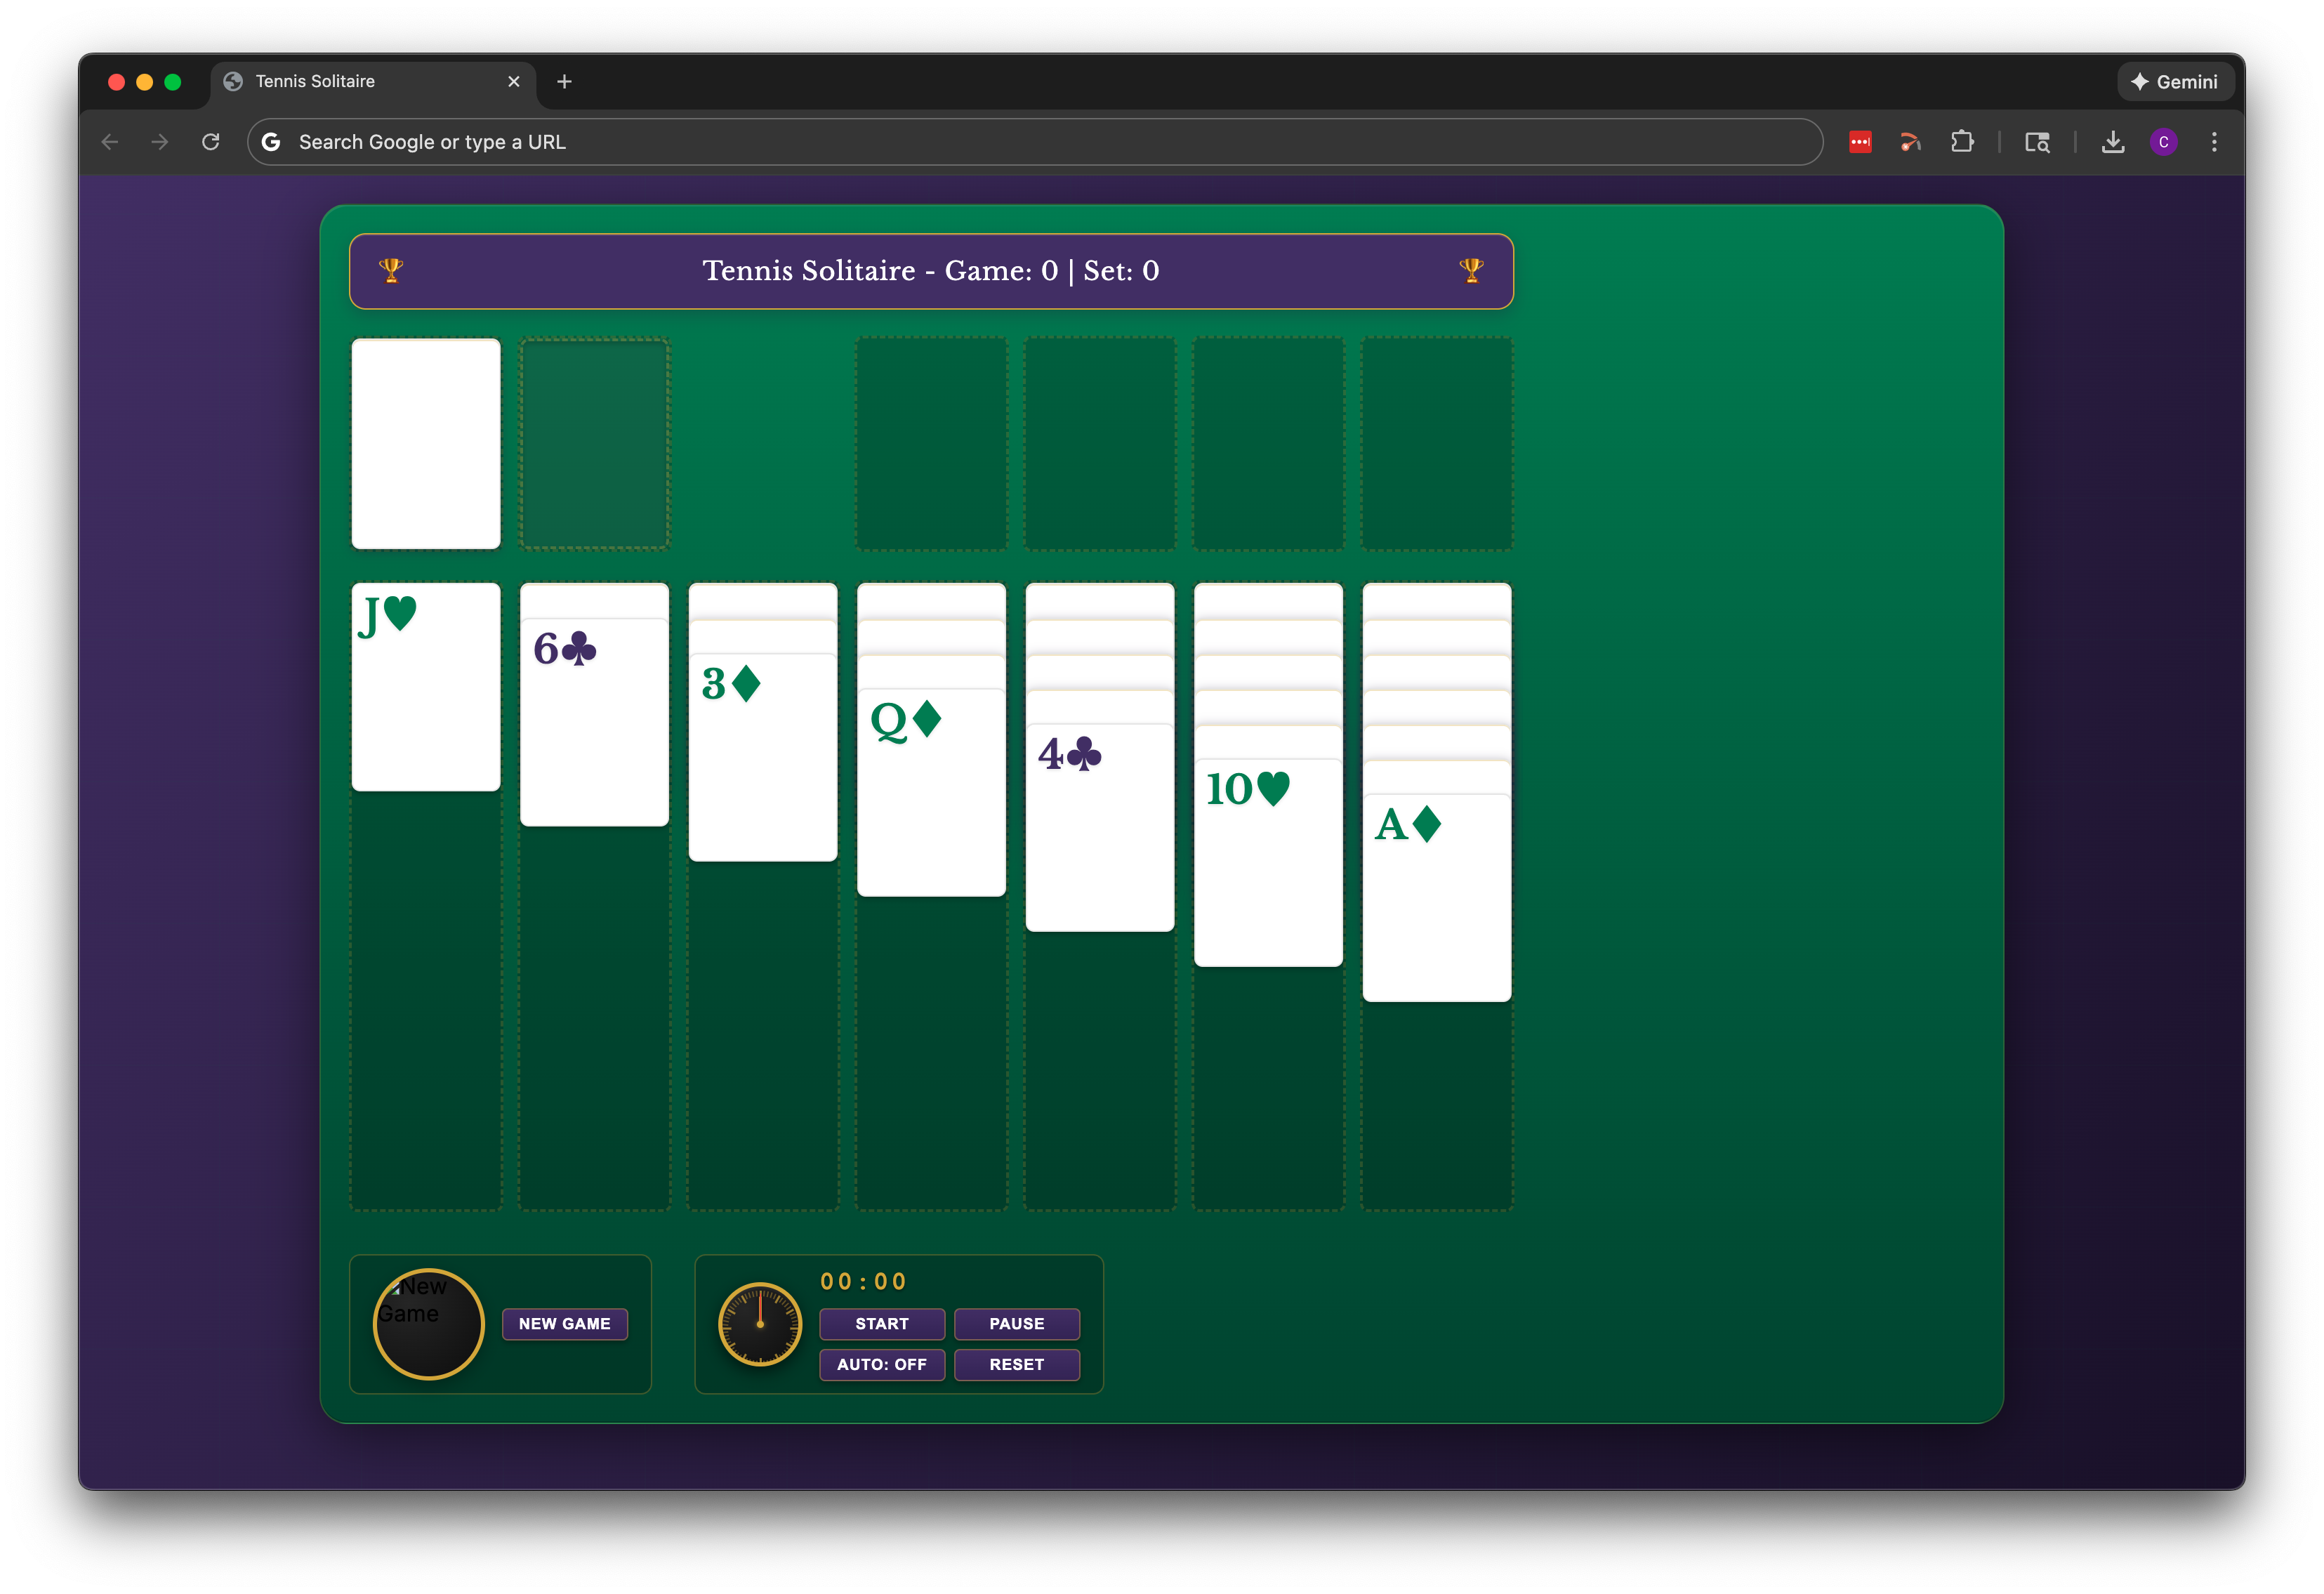Open a new browser tab

(x=564, y=82)
